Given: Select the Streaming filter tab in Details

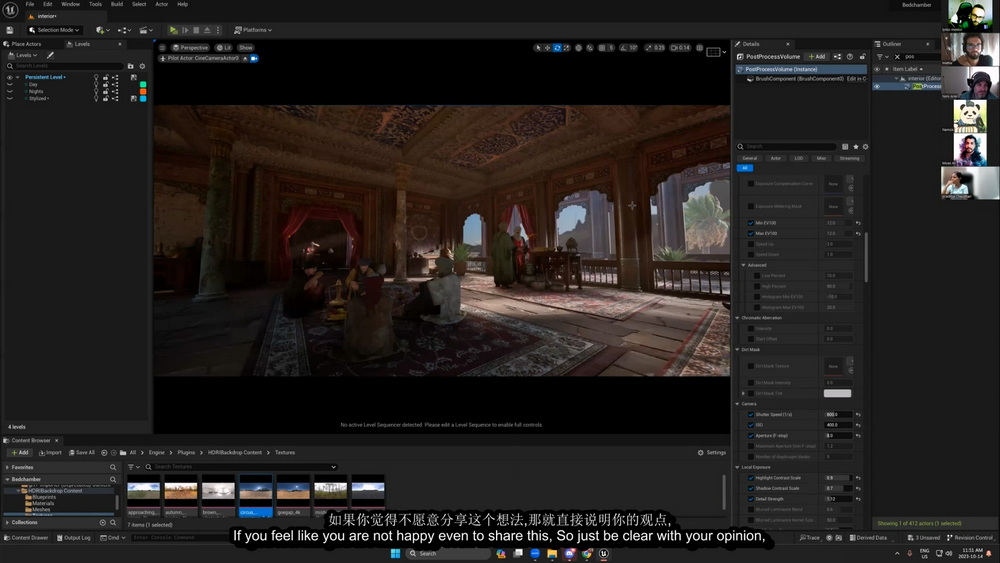Looking at the screenshot, I should 849,158.
